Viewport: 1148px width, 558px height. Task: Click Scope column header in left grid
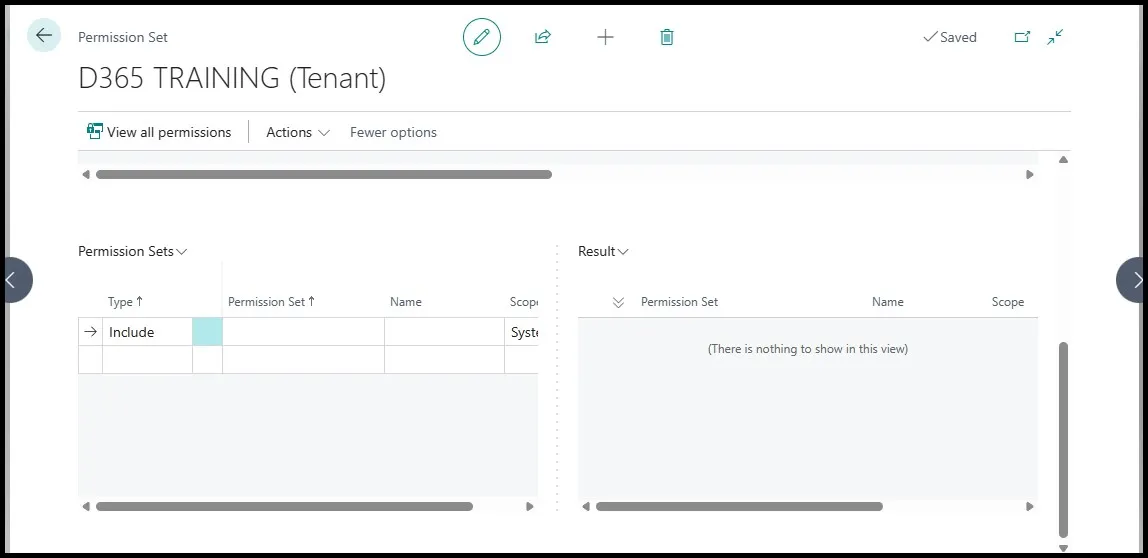point(523,302)
